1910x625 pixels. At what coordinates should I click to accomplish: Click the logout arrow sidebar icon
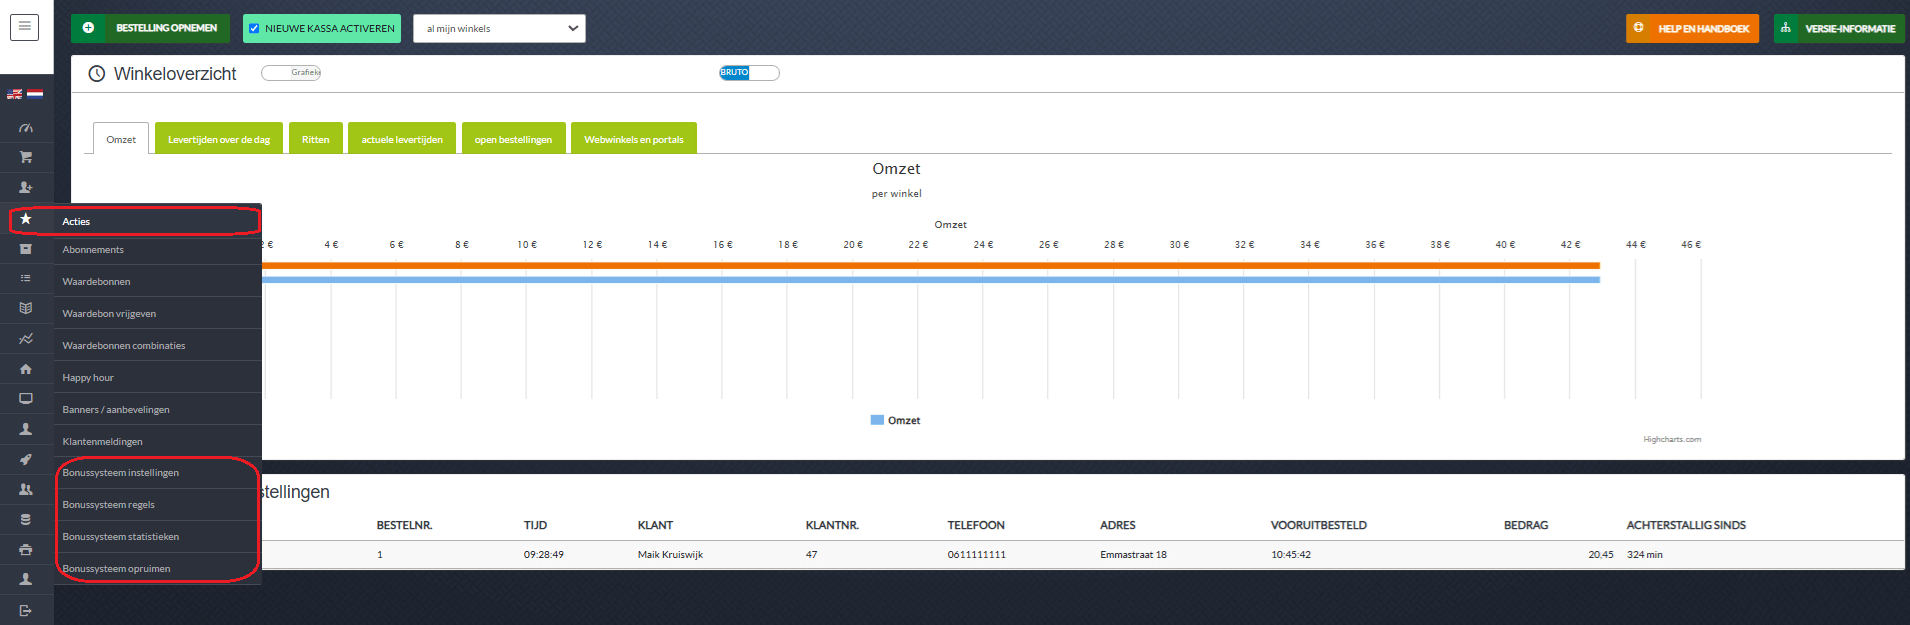tap(26, 610)
